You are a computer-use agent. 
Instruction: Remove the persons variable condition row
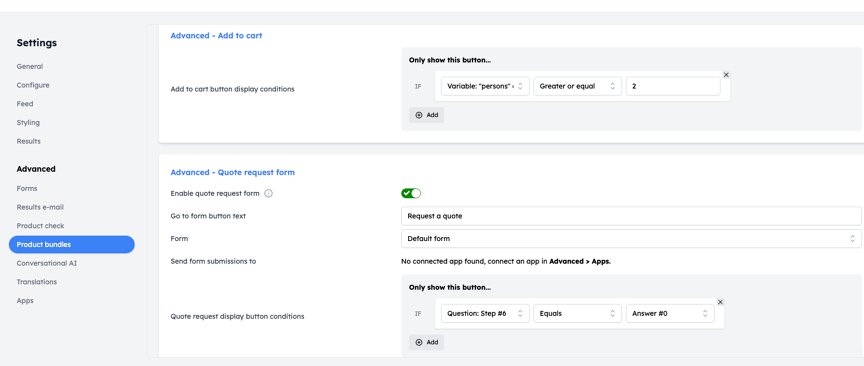click(726, 75)
